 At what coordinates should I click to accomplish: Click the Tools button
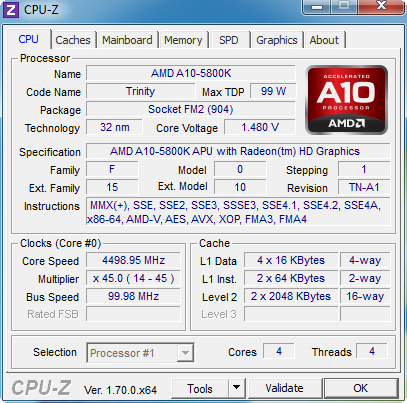coord(200,389)
